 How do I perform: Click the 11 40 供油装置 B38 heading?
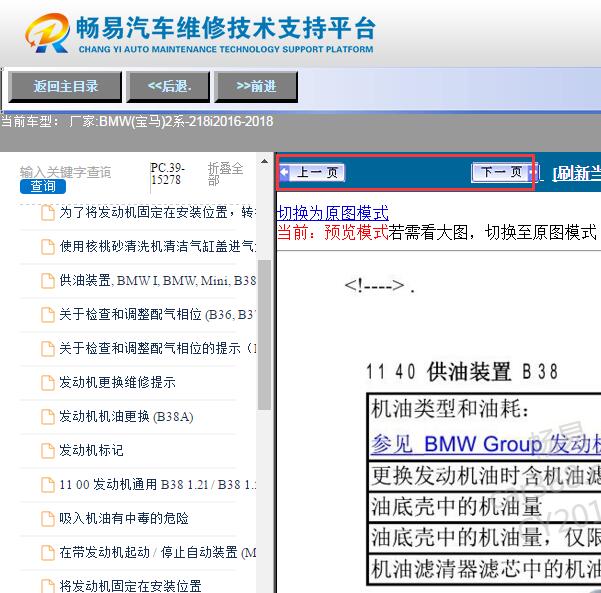[x=462, y=372]
